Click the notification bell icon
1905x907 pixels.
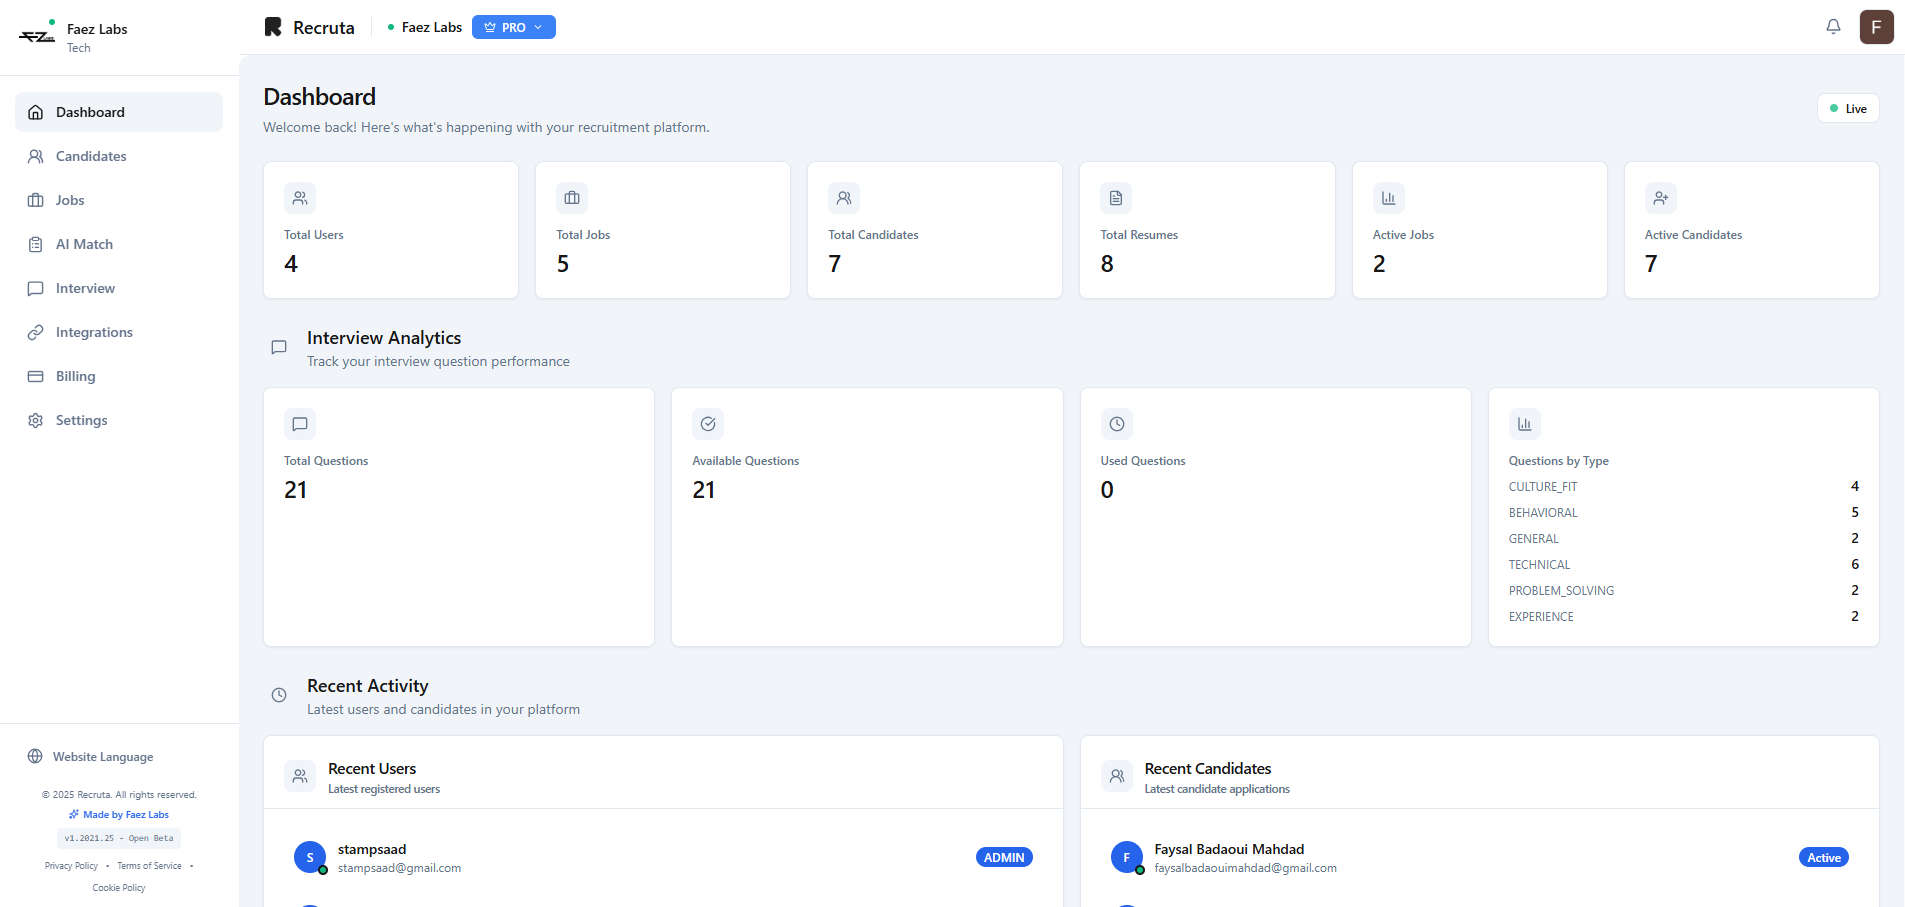point(1833,26)
